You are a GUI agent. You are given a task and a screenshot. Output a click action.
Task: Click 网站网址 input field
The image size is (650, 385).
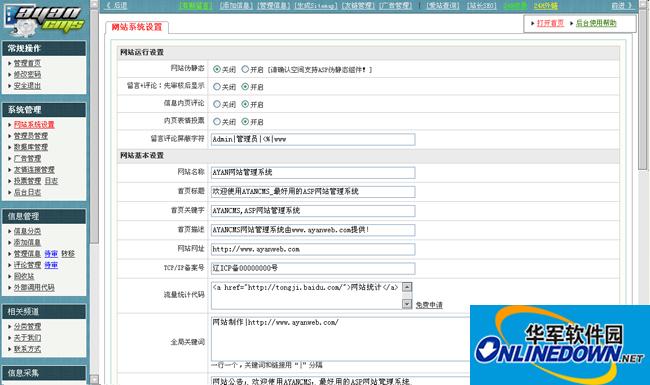(x=313, y=249)
